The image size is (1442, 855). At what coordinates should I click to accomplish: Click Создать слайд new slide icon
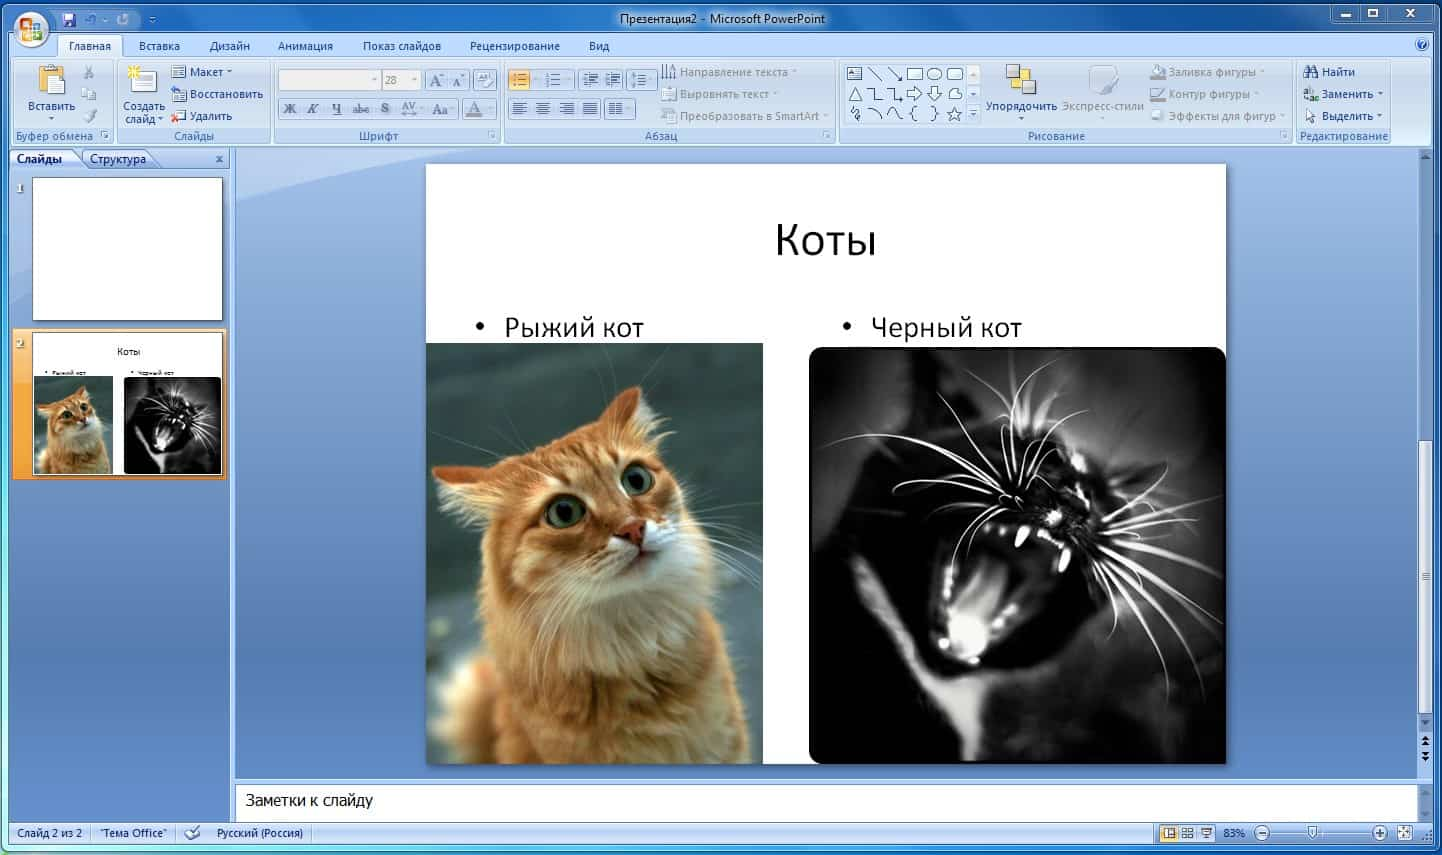click(x=142, y=80)
